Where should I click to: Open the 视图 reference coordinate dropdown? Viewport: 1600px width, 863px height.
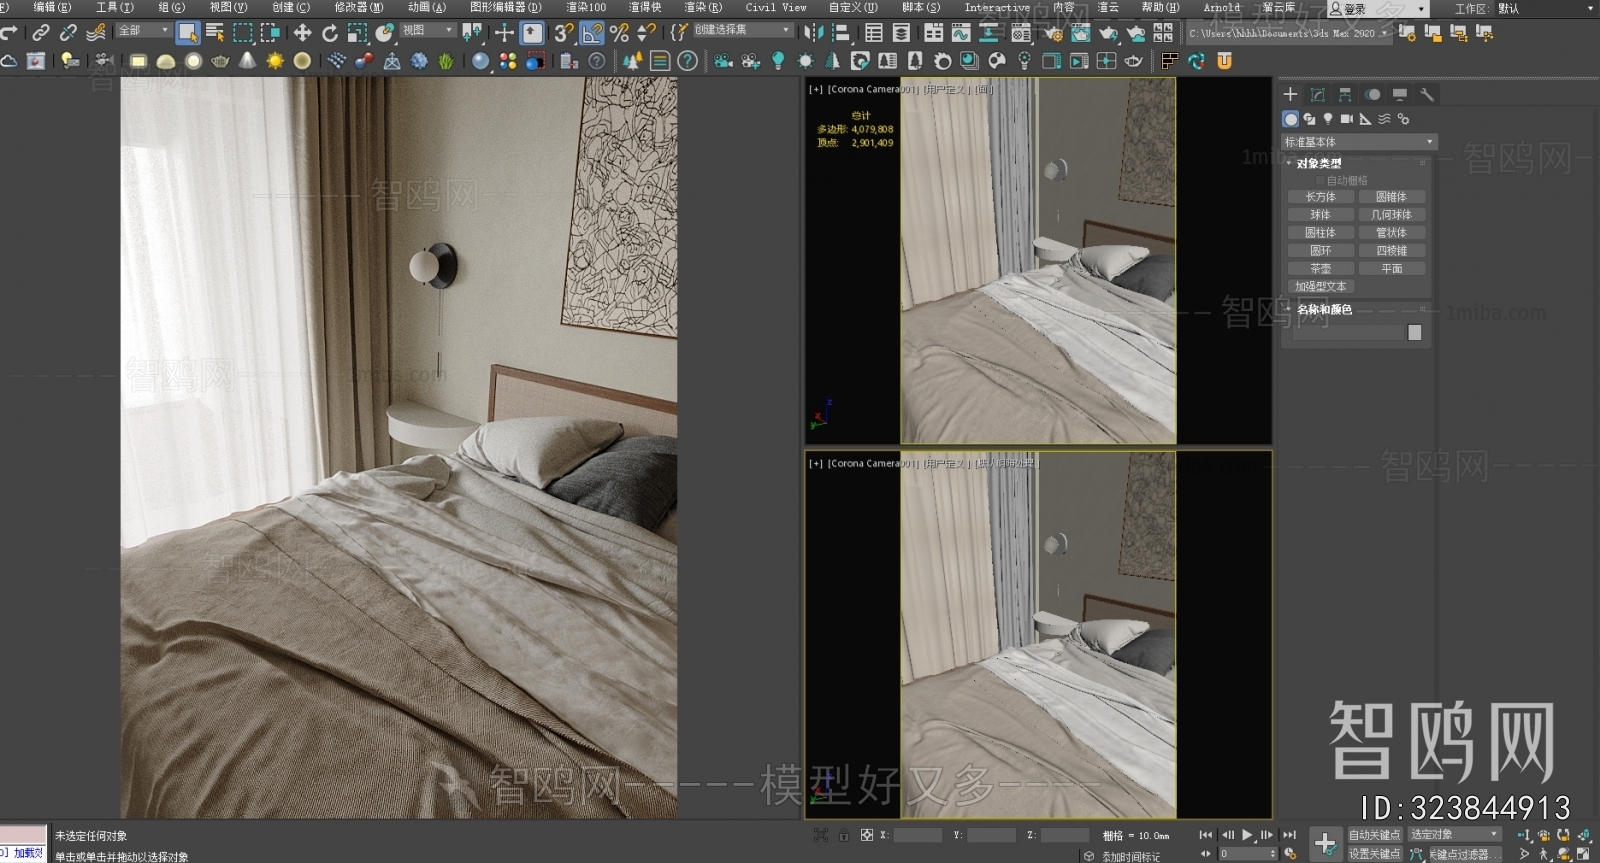tap(428, 31)
